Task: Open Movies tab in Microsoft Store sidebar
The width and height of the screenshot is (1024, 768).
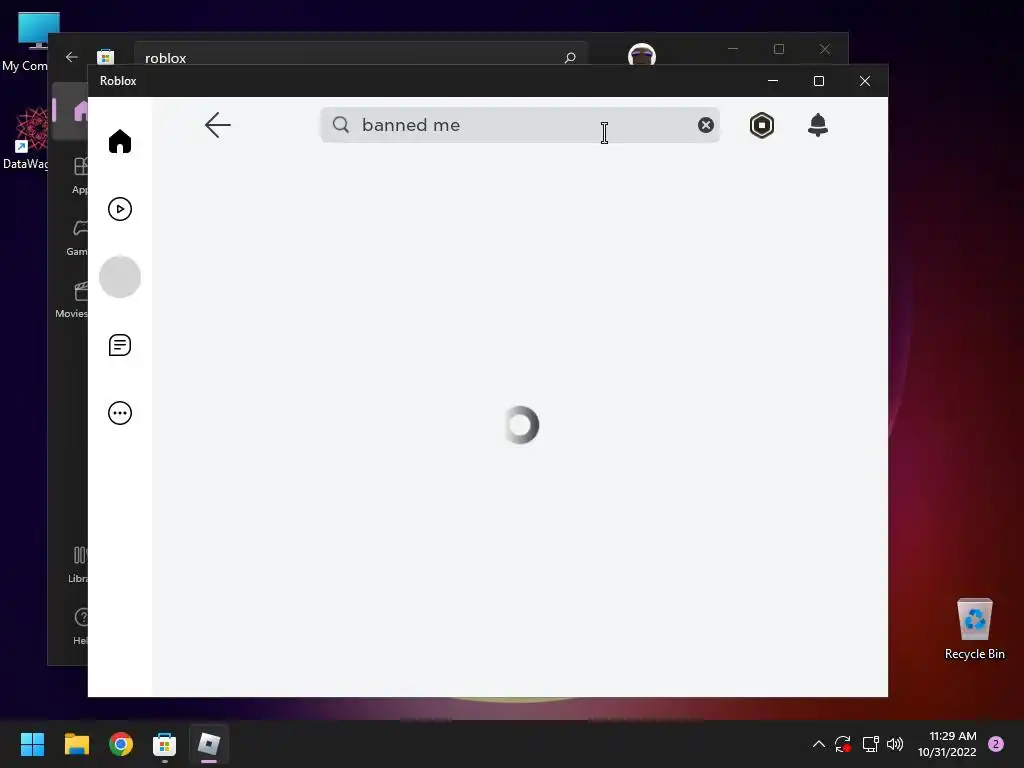Action: 72,299
